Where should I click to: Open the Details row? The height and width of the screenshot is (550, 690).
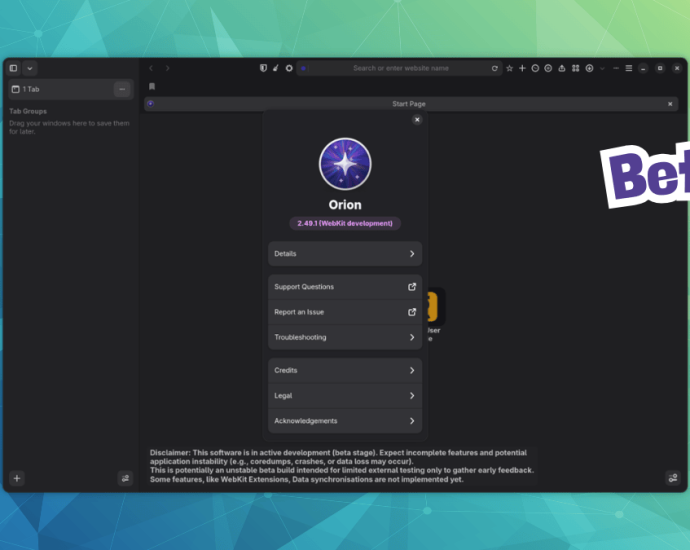(345, 254)
